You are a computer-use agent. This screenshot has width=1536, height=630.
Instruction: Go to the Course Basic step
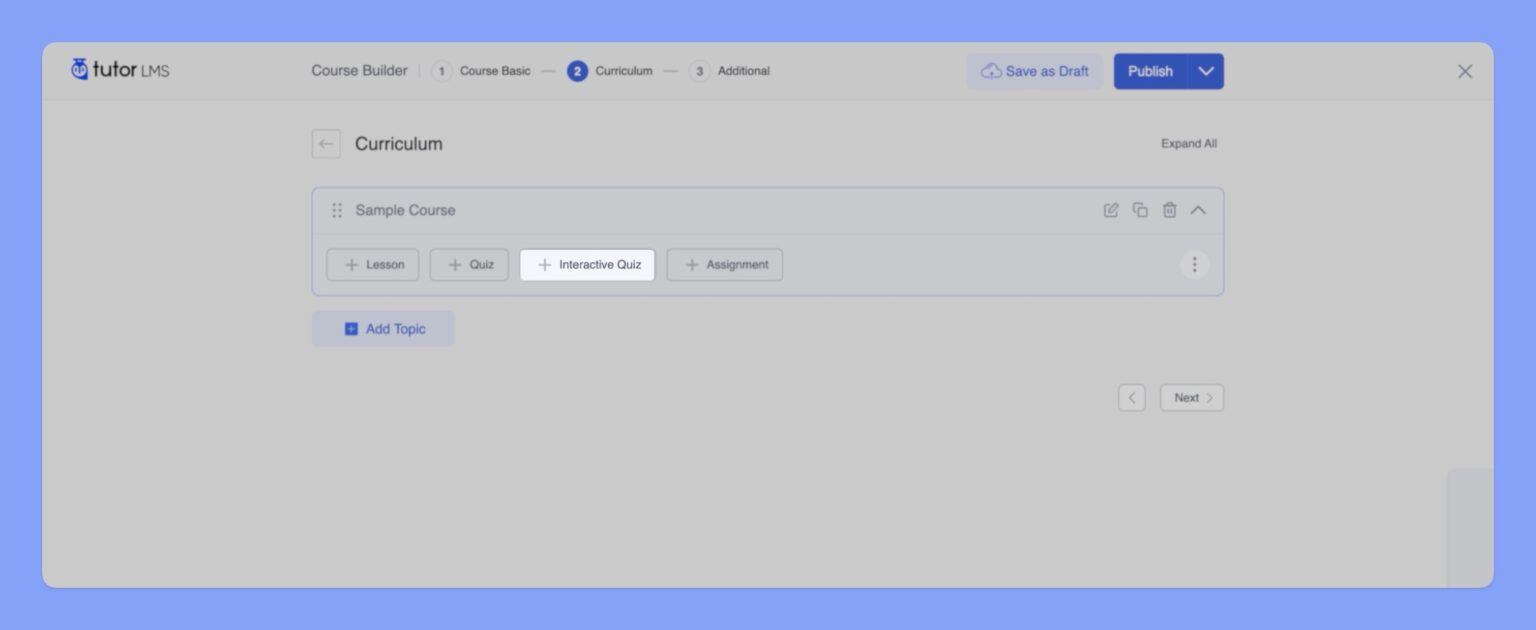coord(482,71)
